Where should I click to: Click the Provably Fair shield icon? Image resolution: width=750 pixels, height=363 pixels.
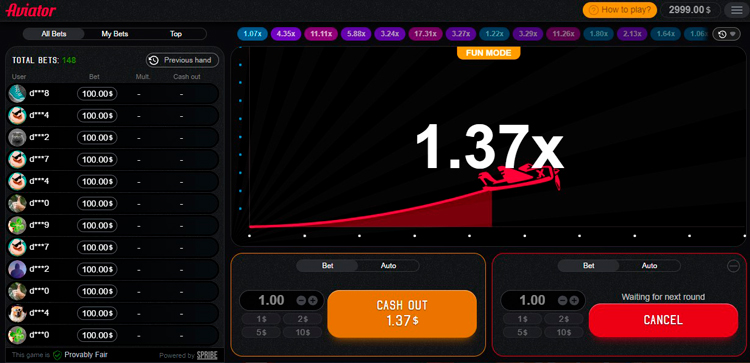pos(57,355)
